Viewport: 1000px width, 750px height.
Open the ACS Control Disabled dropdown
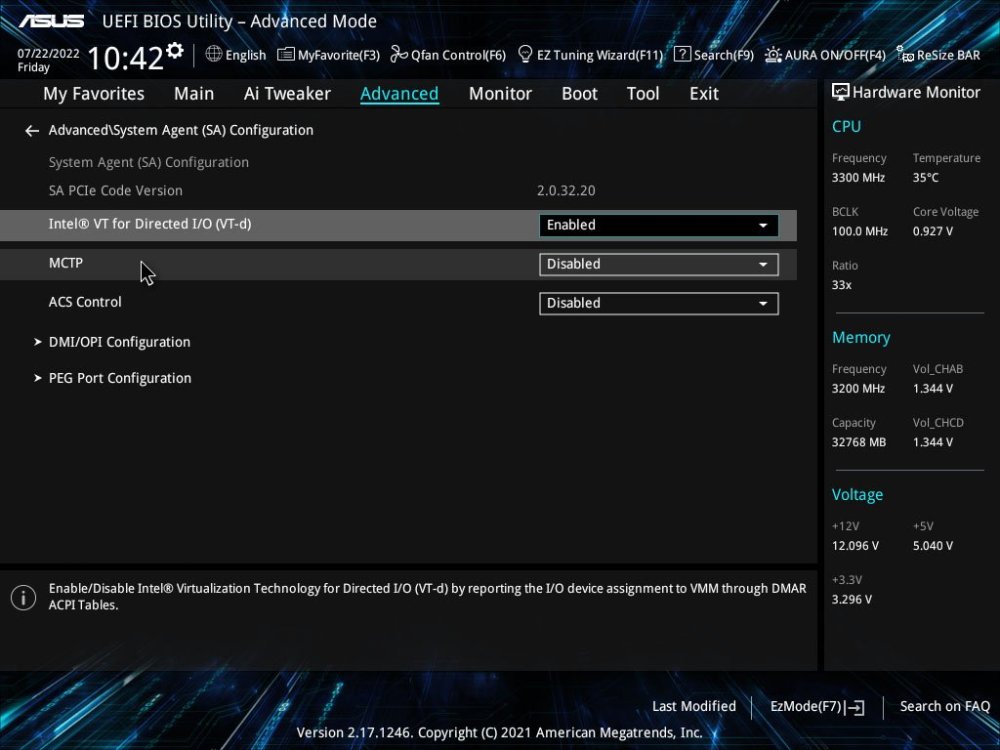[658, 304]
